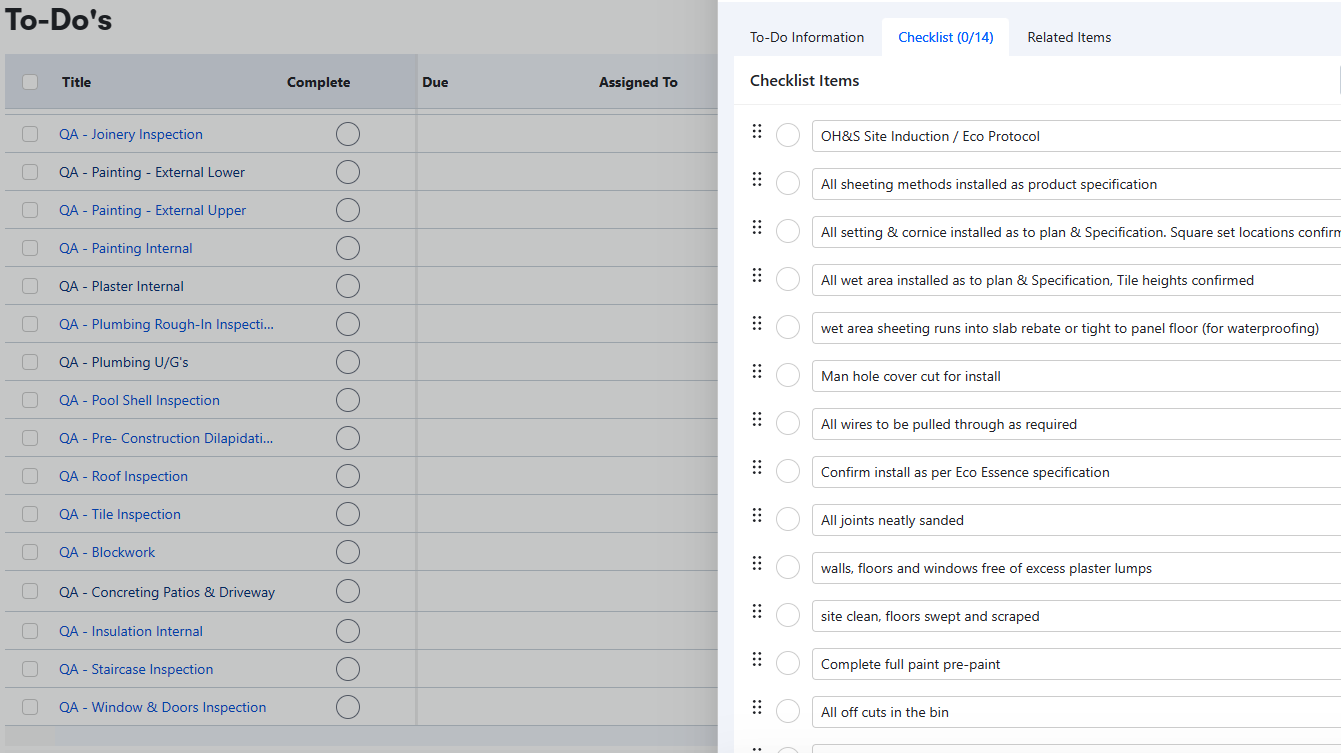
Task: Switch to the To-Do Information tab
Action: [807, 37]
